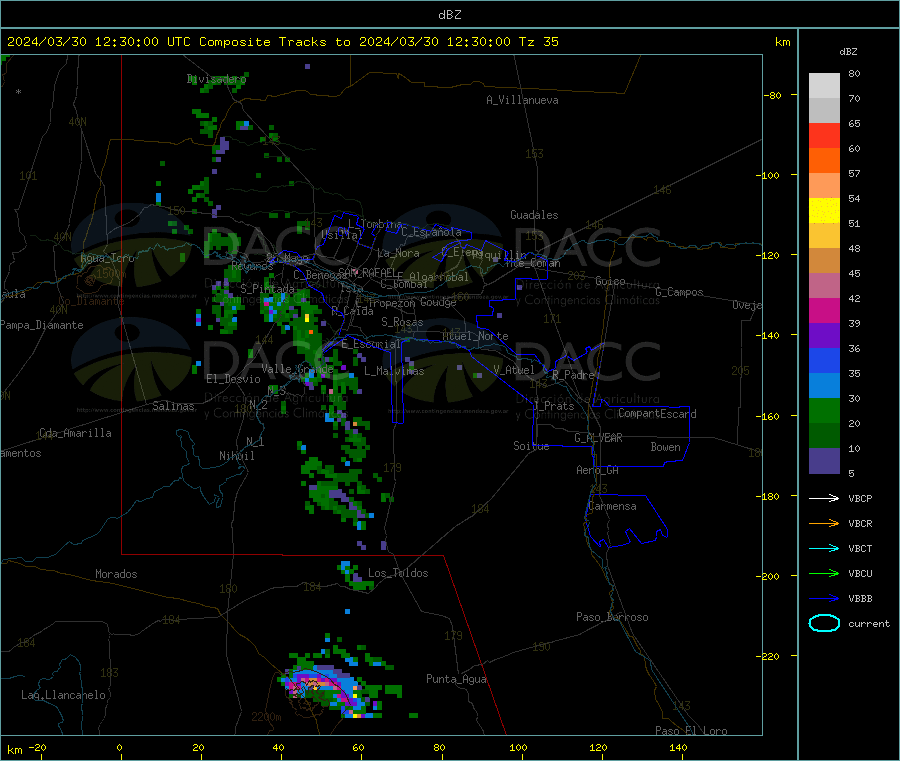Click the Morados map label
900x761 pixels.
(x=116, y=574)
